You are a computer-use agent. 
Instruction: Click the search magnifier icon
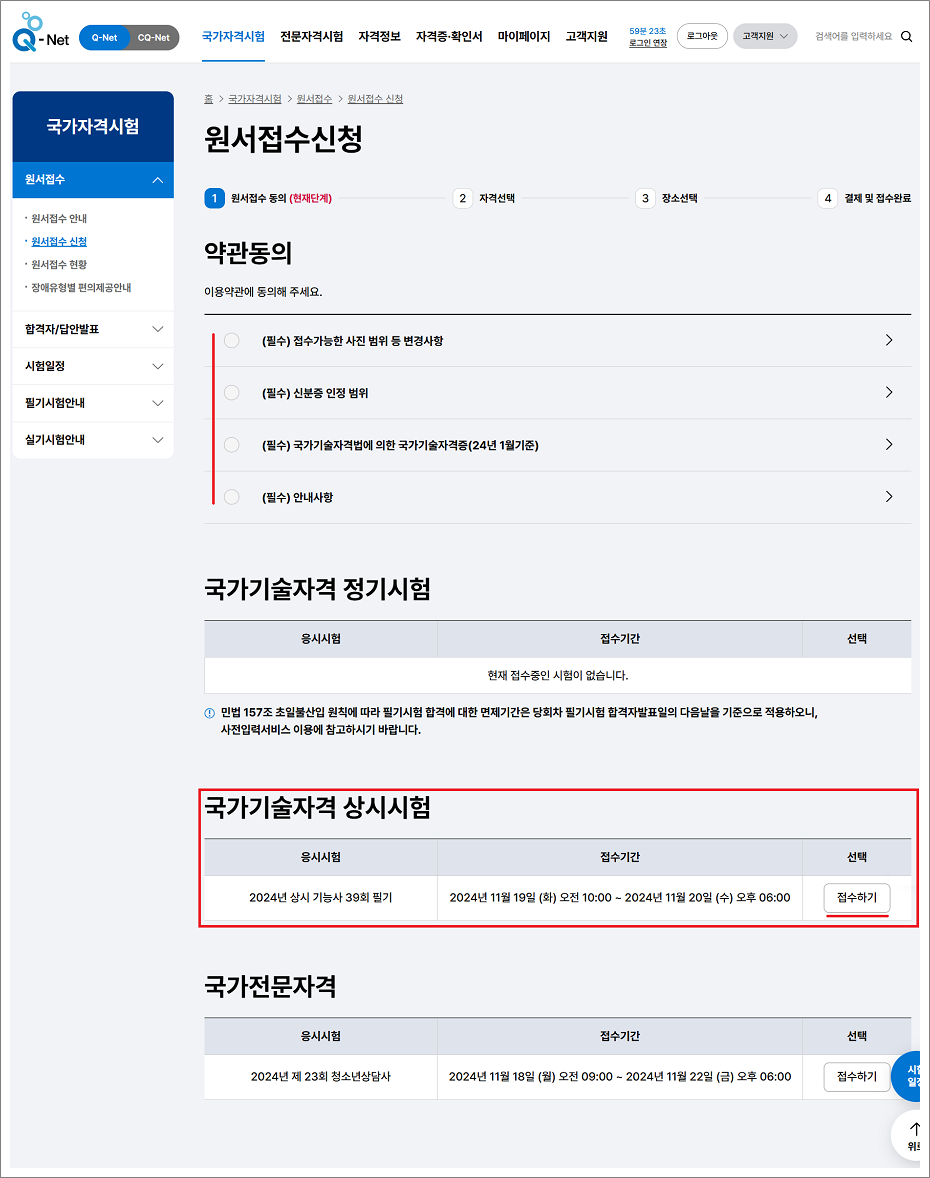tap(906, 34)
